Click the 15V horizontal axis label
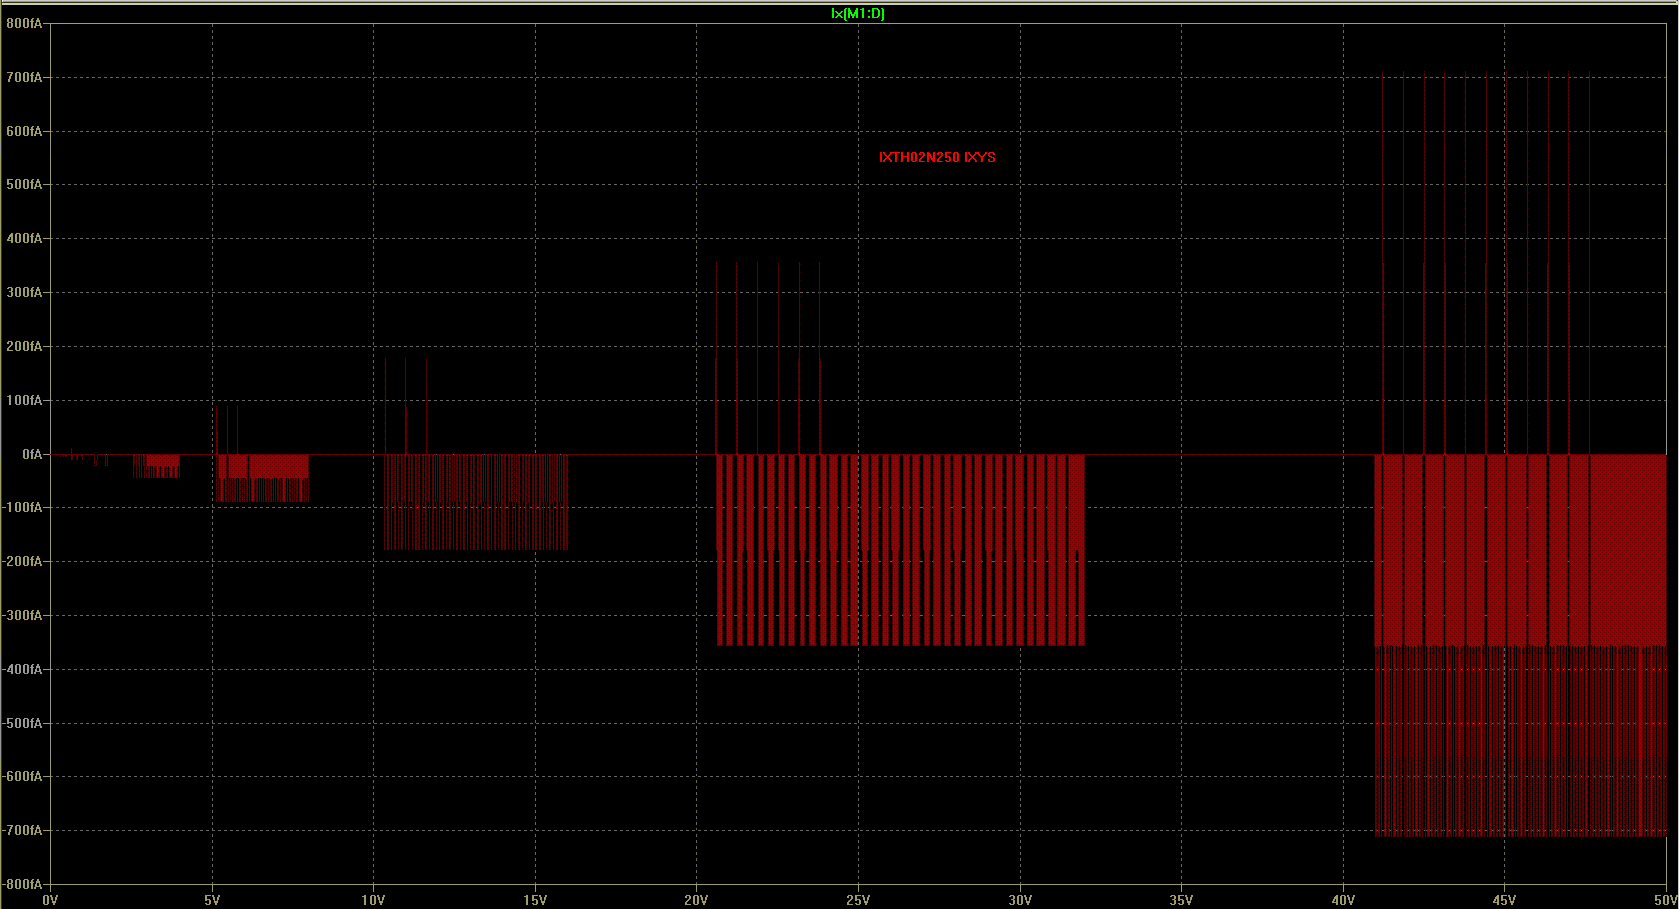 pyautogui.click(x=535, y=900)
